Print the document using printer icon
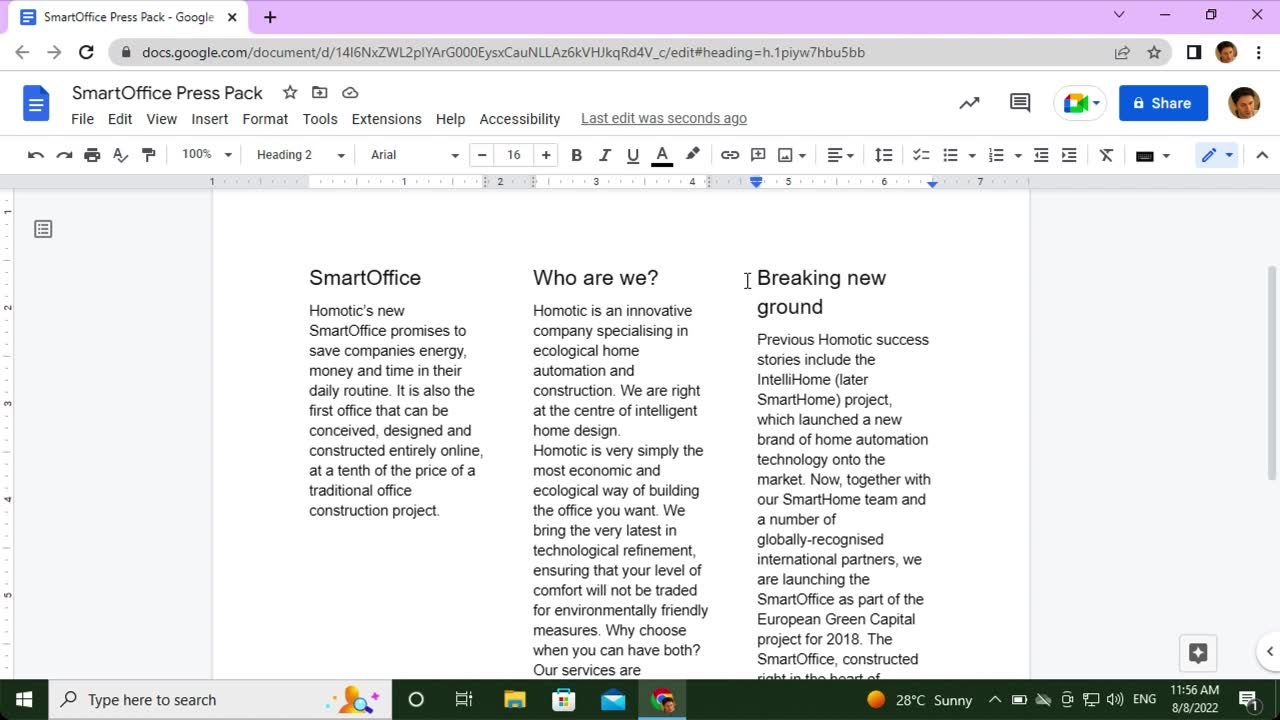This screenshot has height=720, width=1280. coord(92,155)
